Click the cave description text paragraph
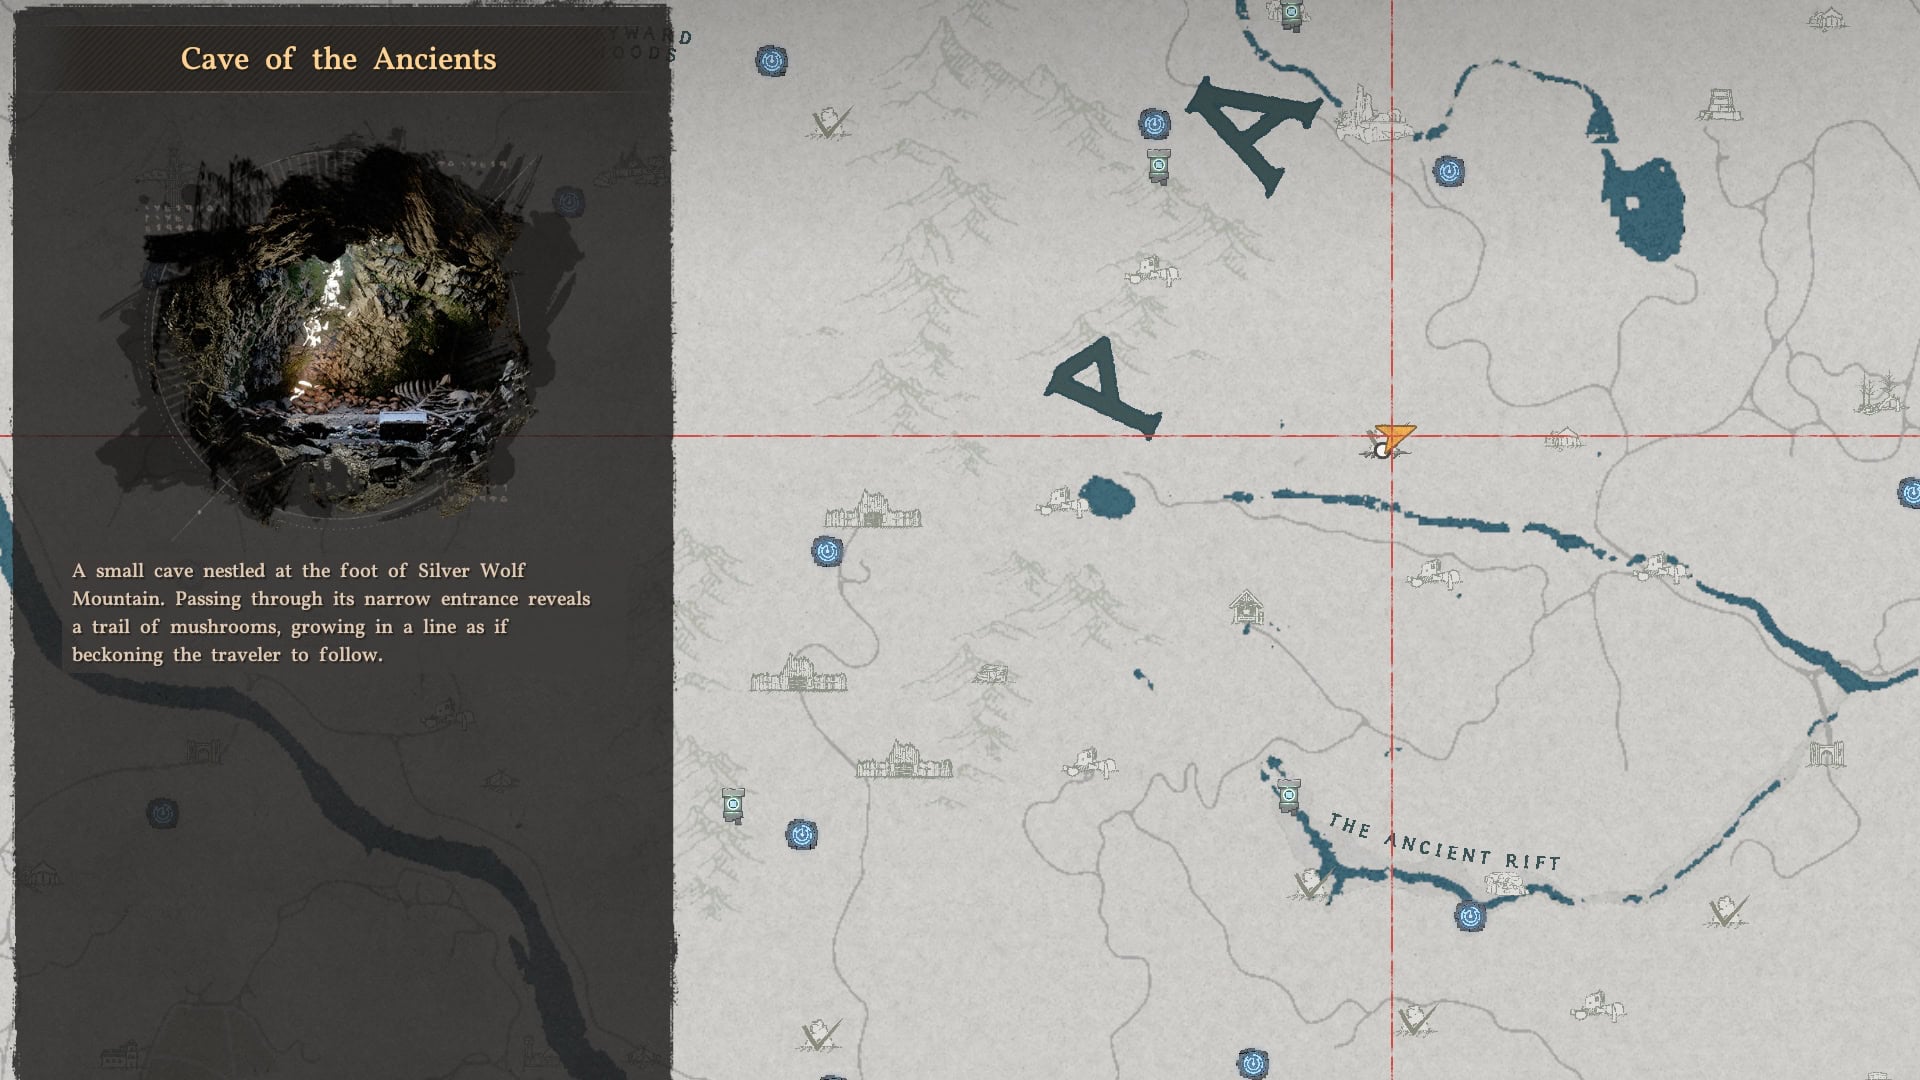Screen dimensions: 1920x1080 330,612
